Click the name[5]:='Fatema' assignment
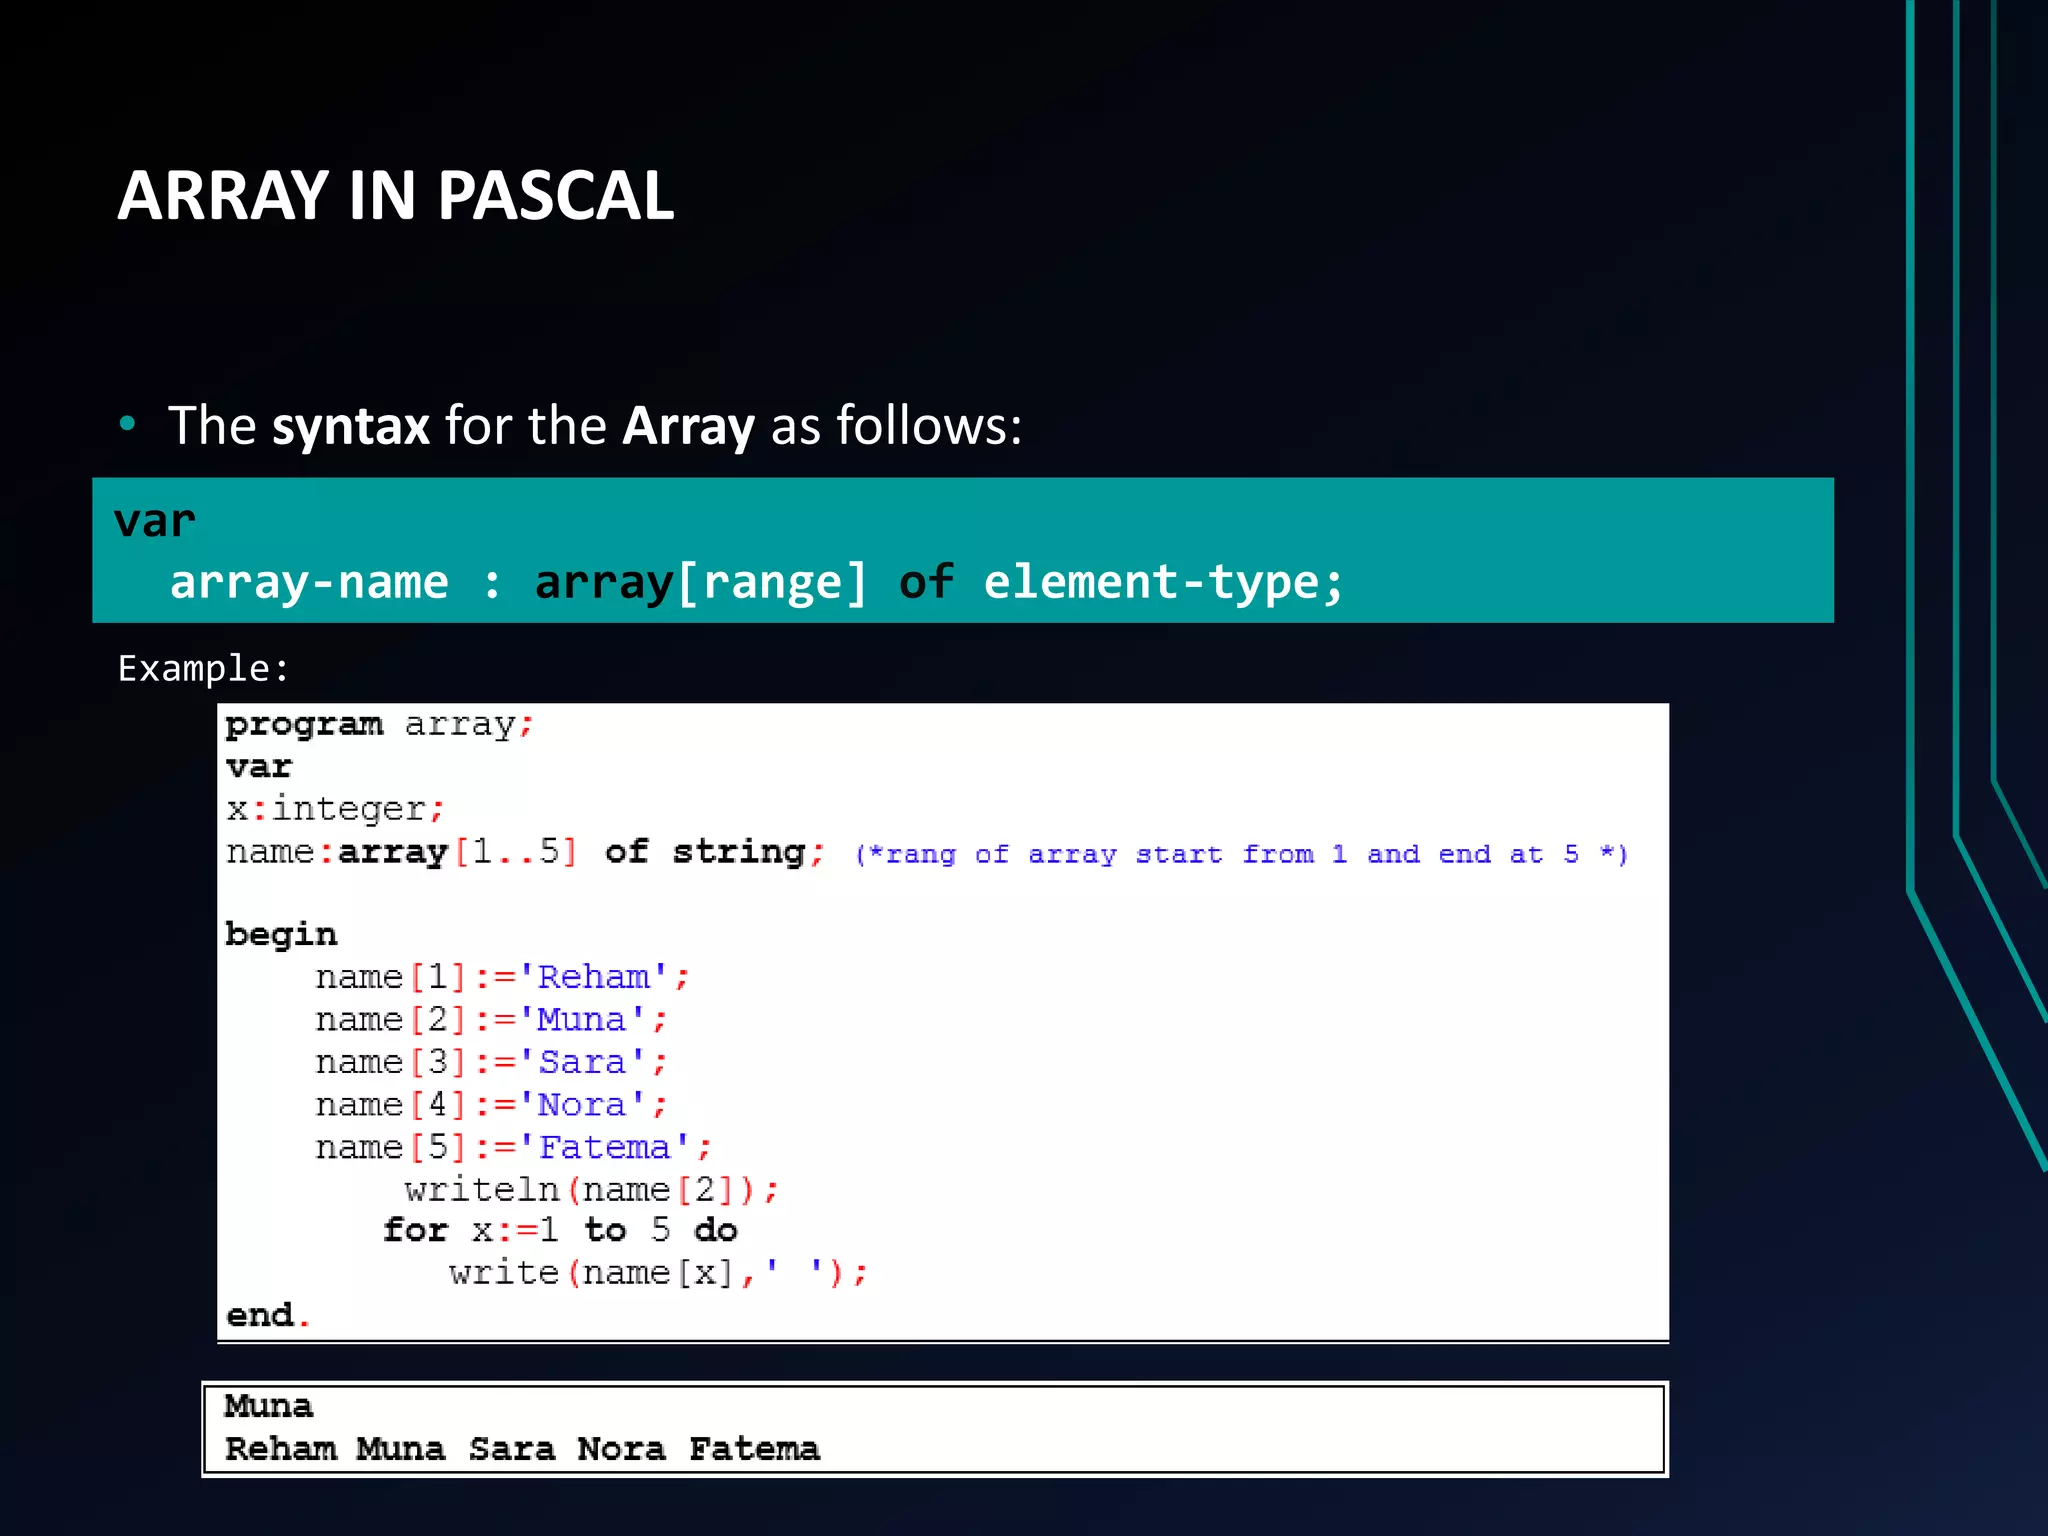Viewport: 2048px width, 1536px height. click(513, 1147)
